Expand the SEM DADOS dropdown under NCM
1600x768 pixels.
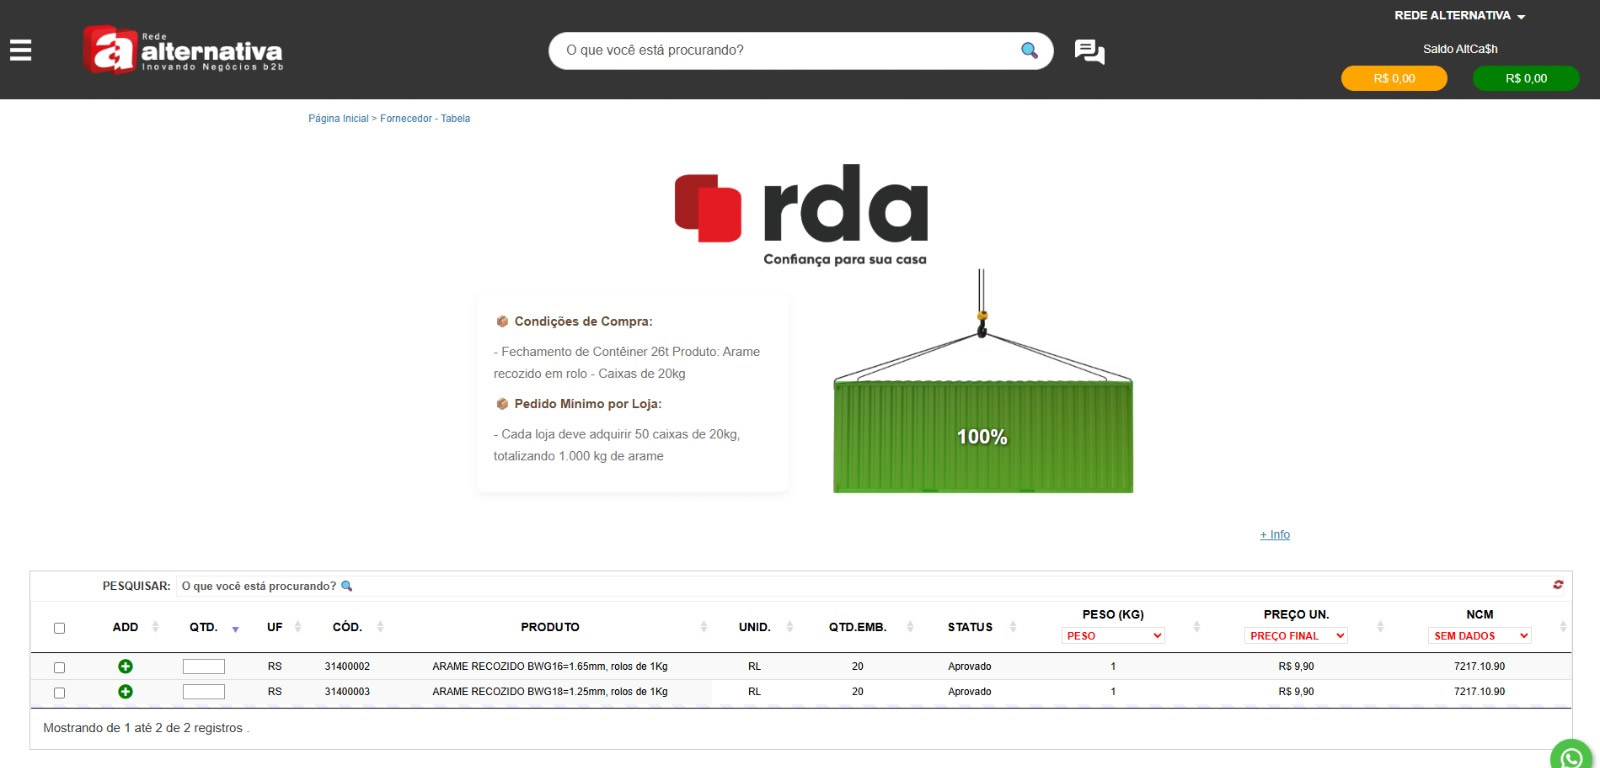pyautogui.click(x=1480, y=636)
